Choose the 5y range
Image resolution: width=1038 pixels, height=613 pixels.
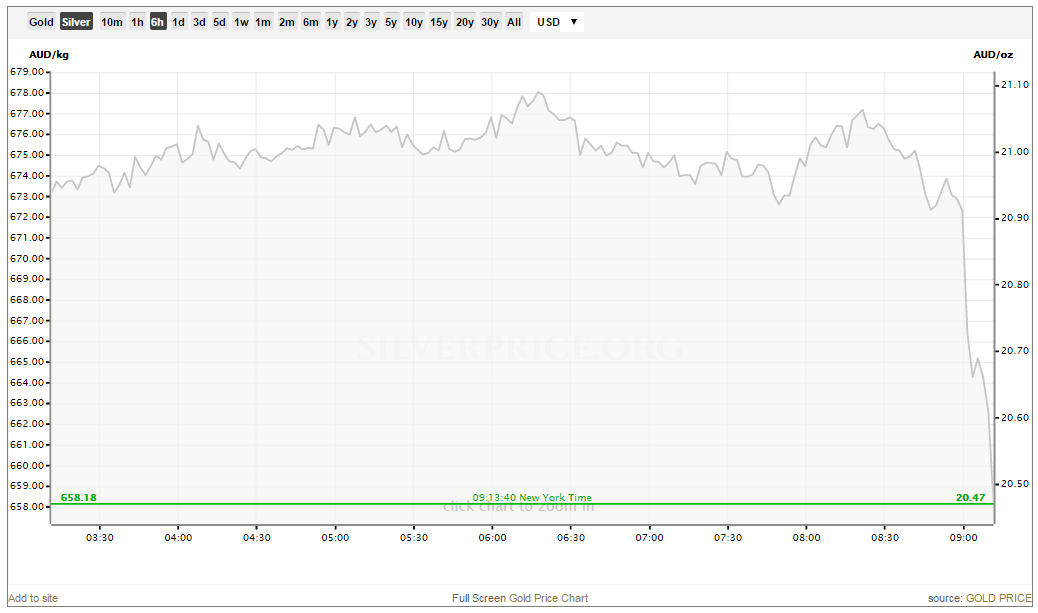click(x=390, y=22)
